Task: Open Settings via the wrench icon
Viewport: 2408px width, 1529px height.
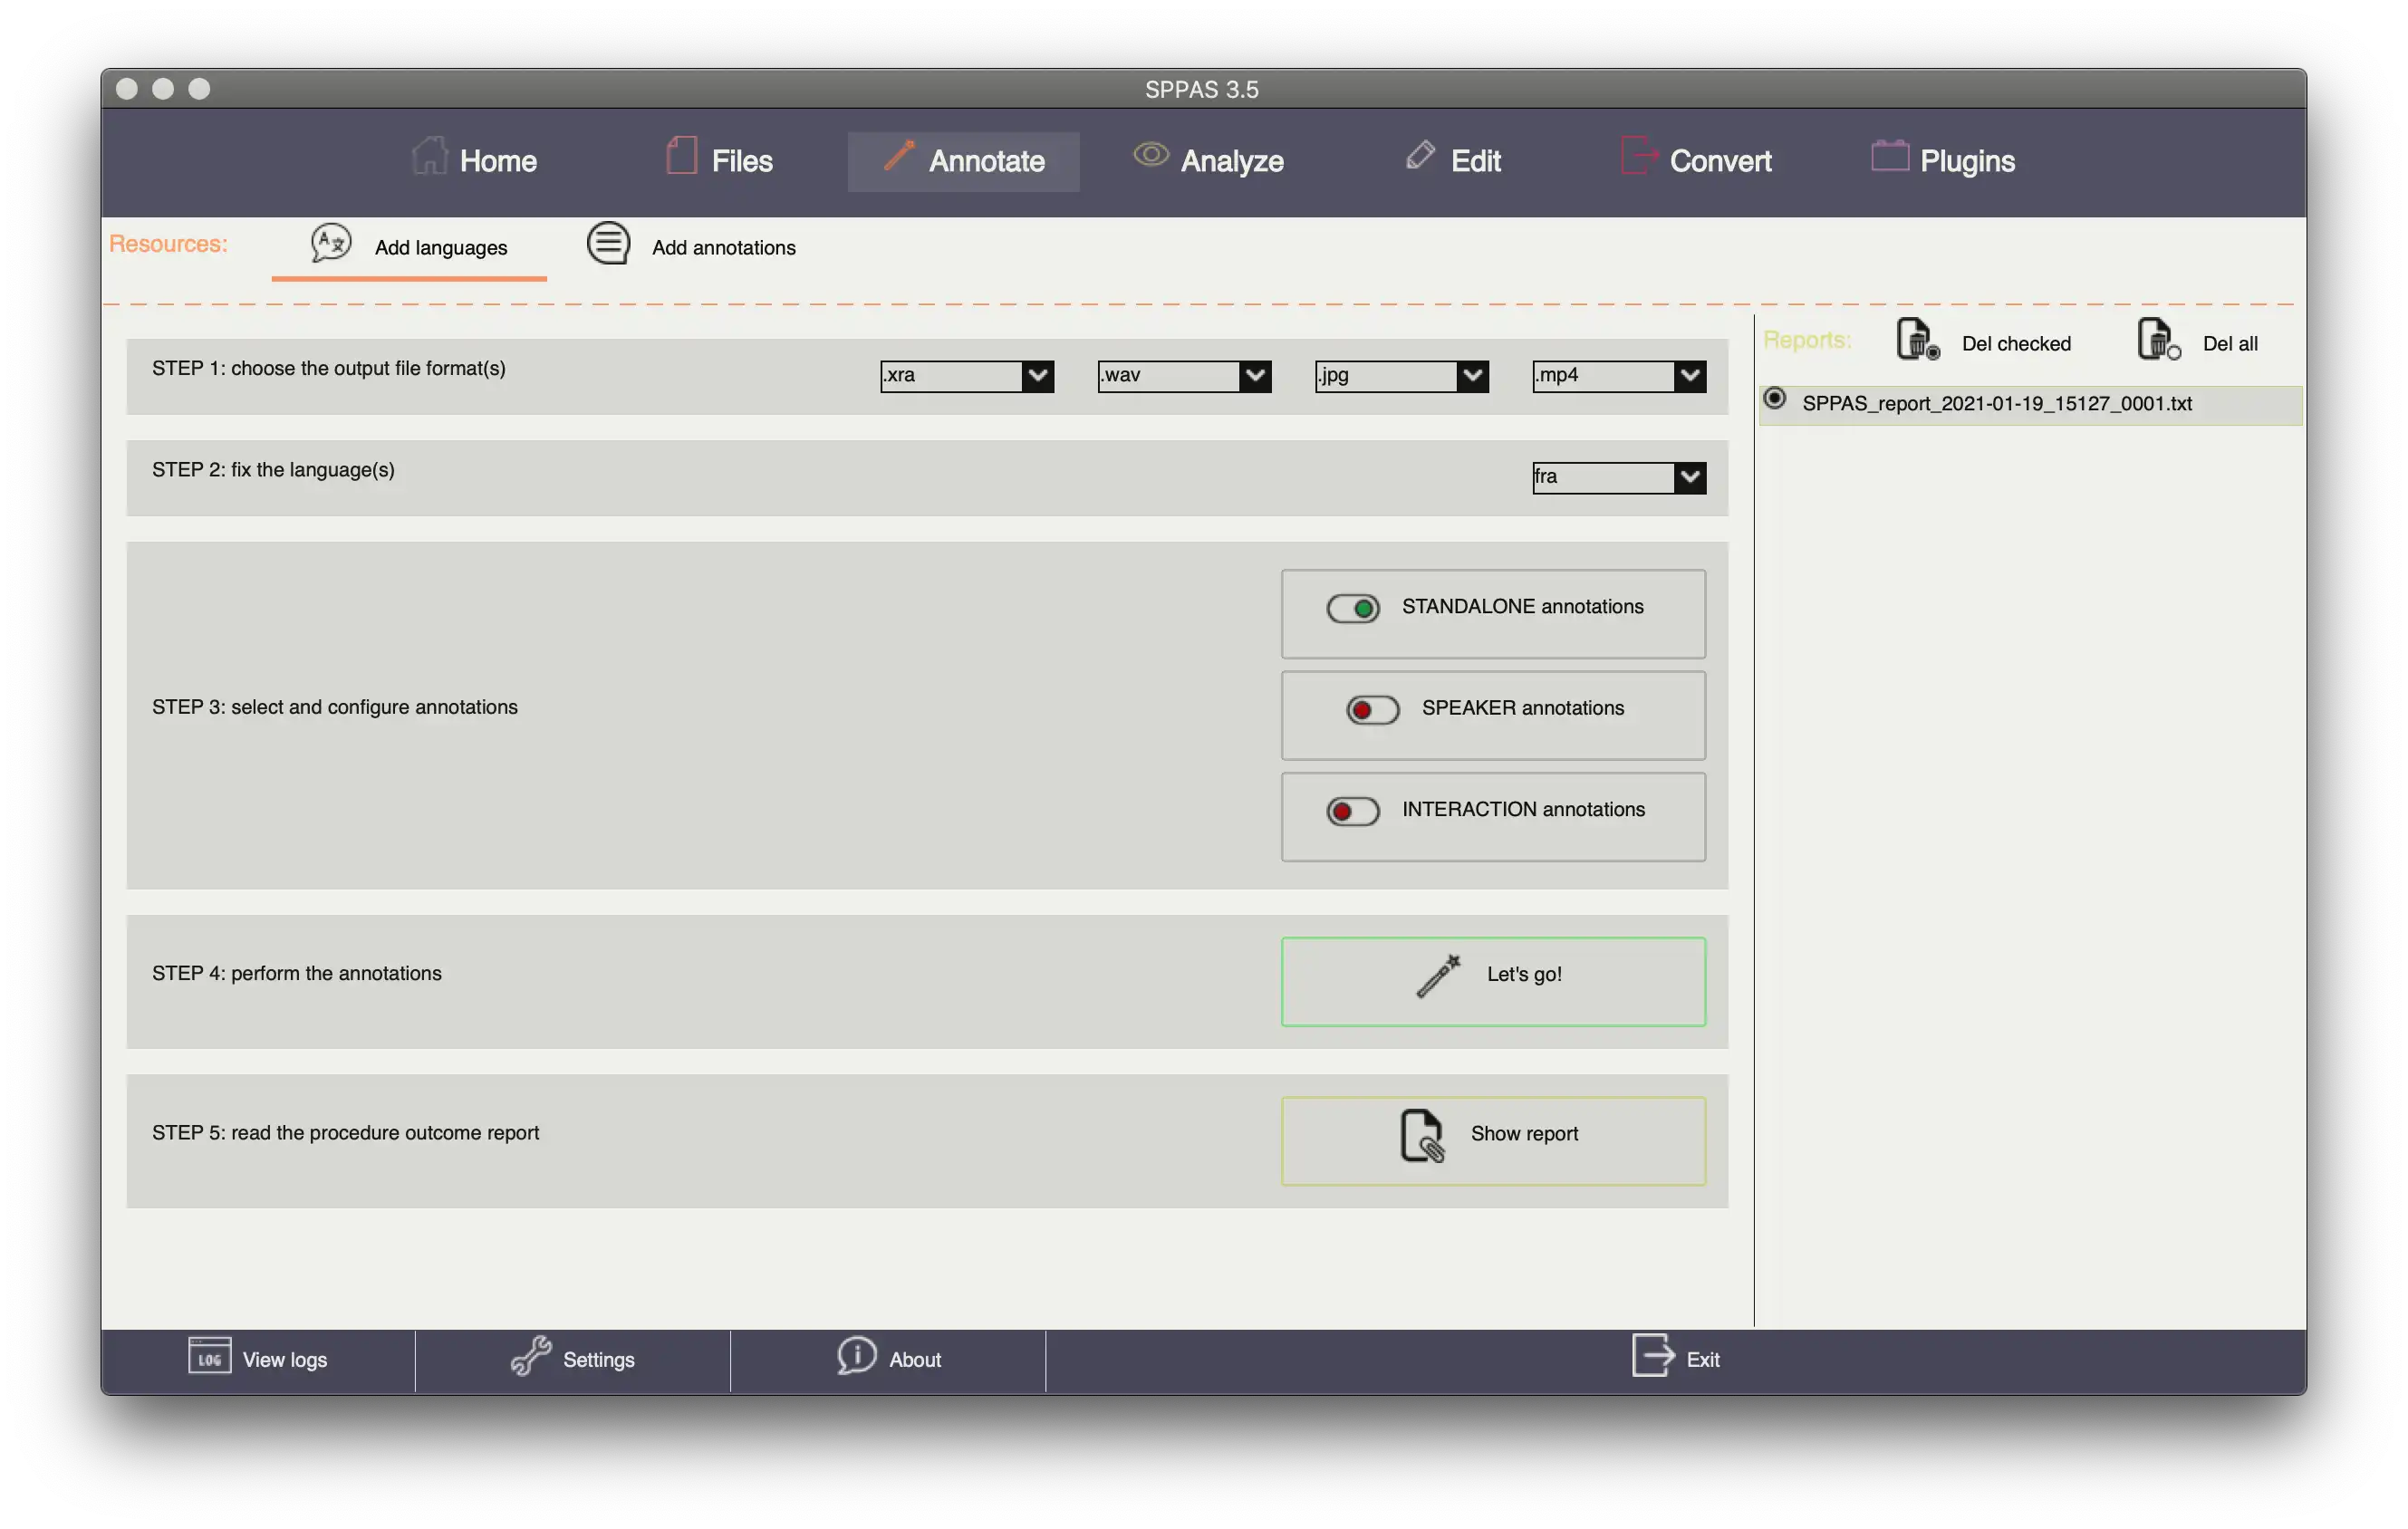Action: (x=531, y=1356)
